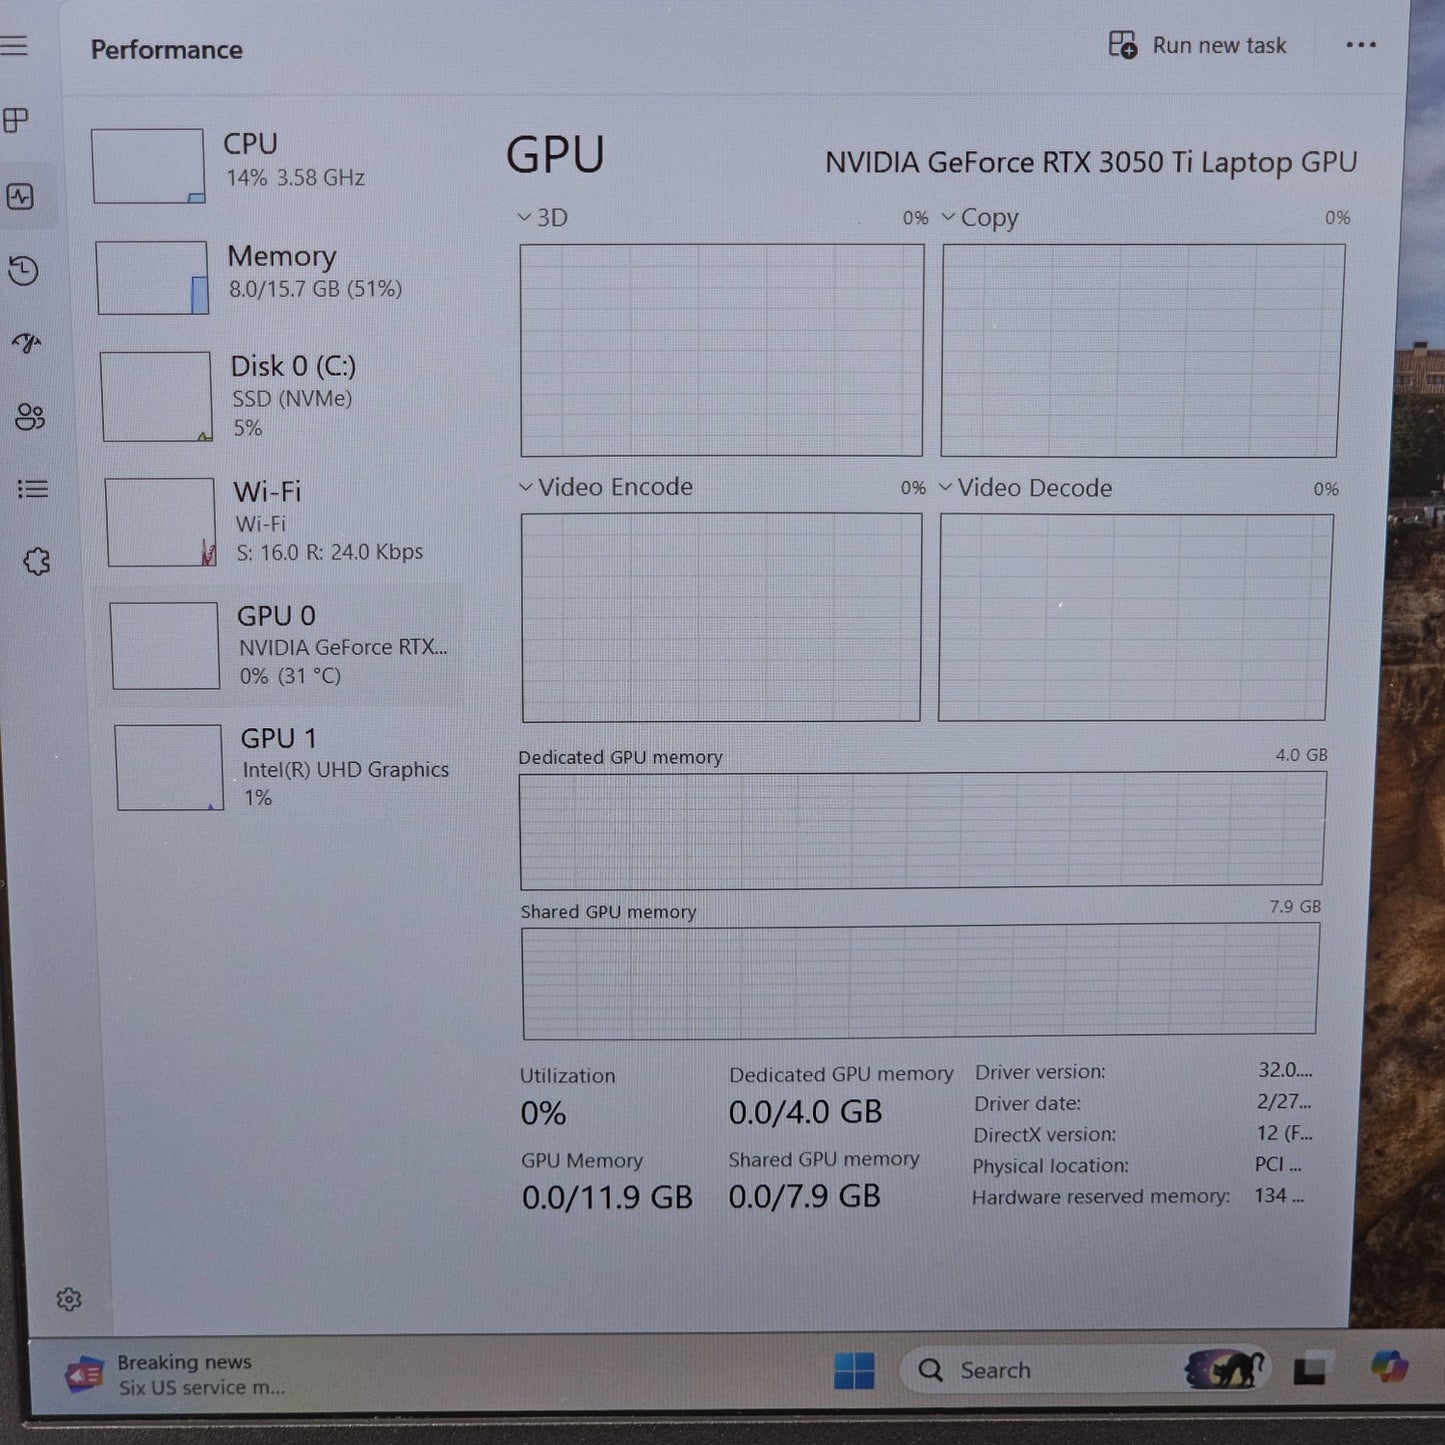Click the Wi-Fi activity graph thumbnail
Screen dimensions: 1445x1445
[162, 521]
